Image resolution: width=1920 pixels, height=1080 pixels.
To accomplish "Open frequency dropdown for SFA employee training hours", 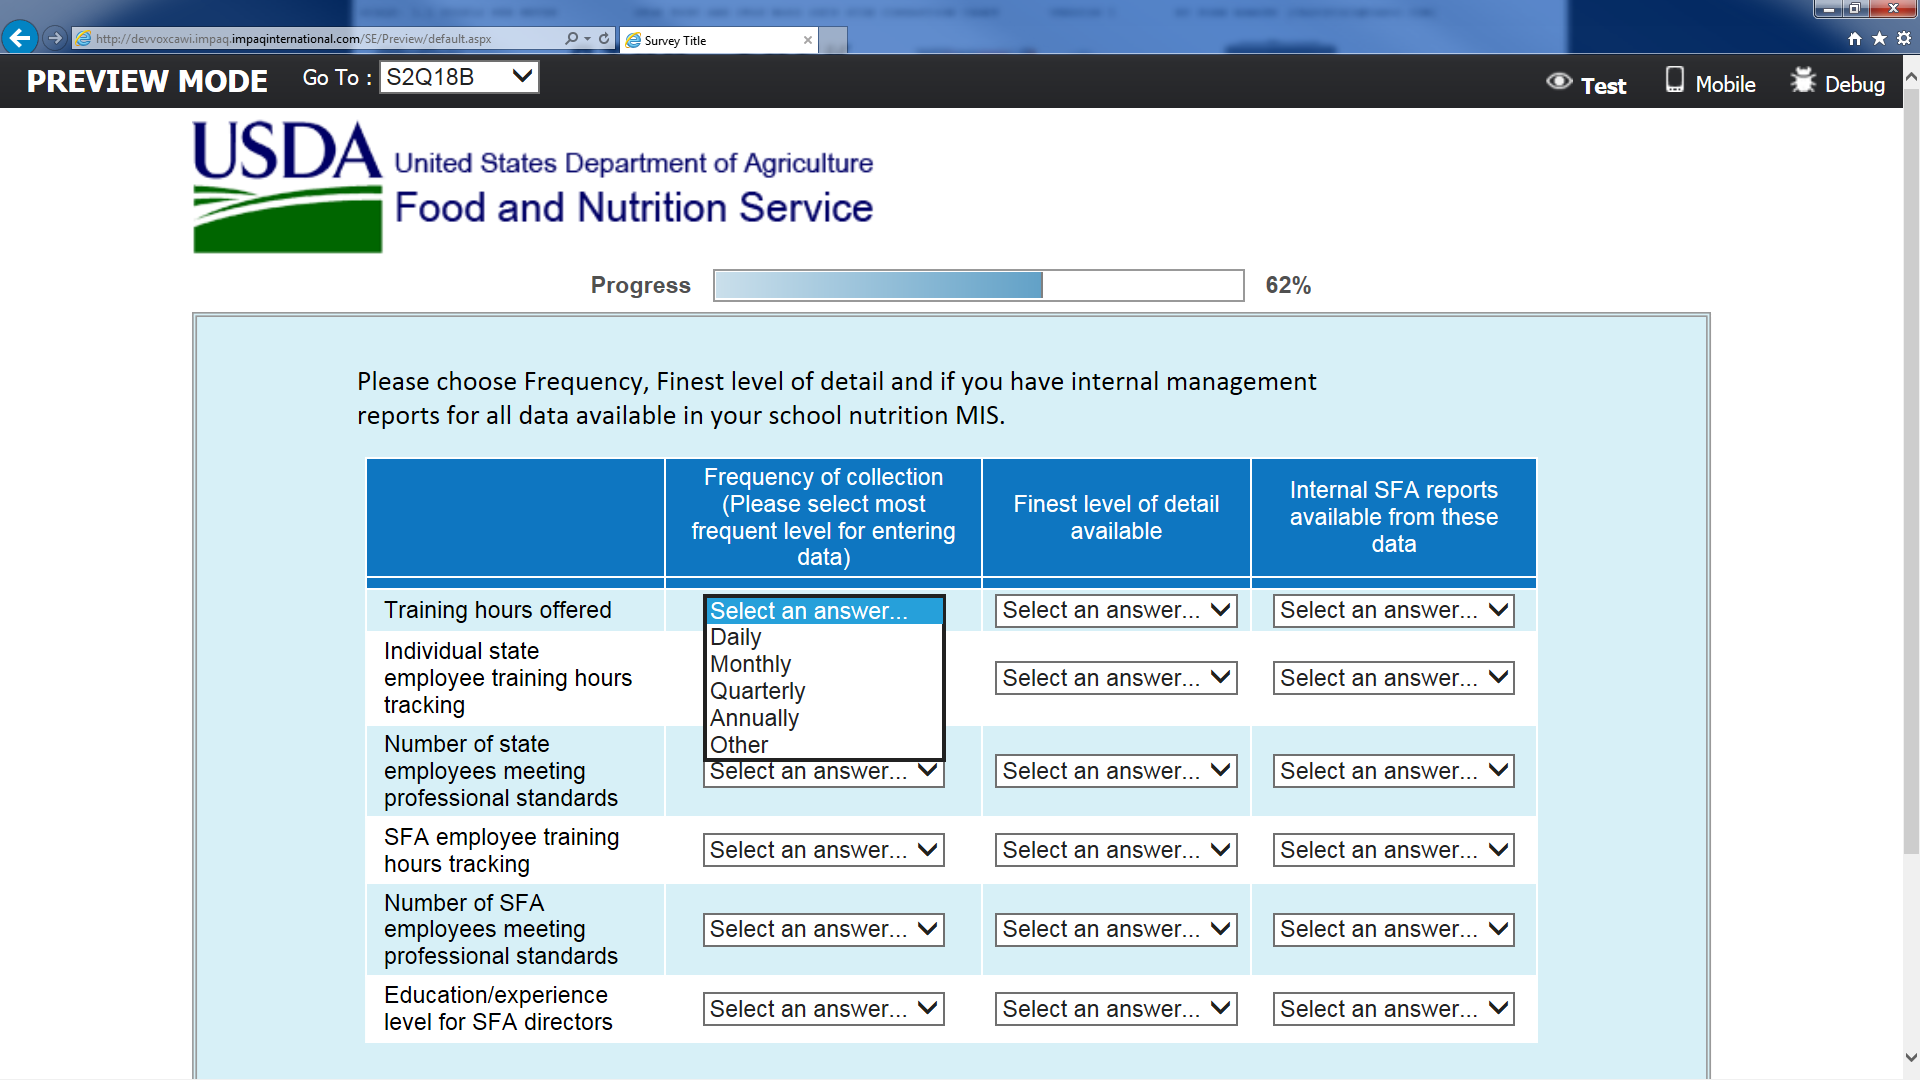I will (823, 850).
